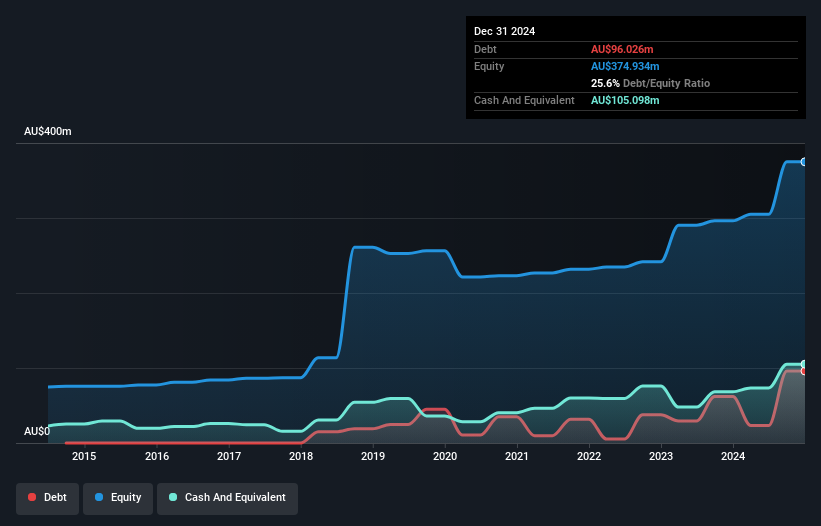Select the Equity endpoint marker at Dec 2024
The width and height of the screenshot is (821, 526).
coord(804,162)
